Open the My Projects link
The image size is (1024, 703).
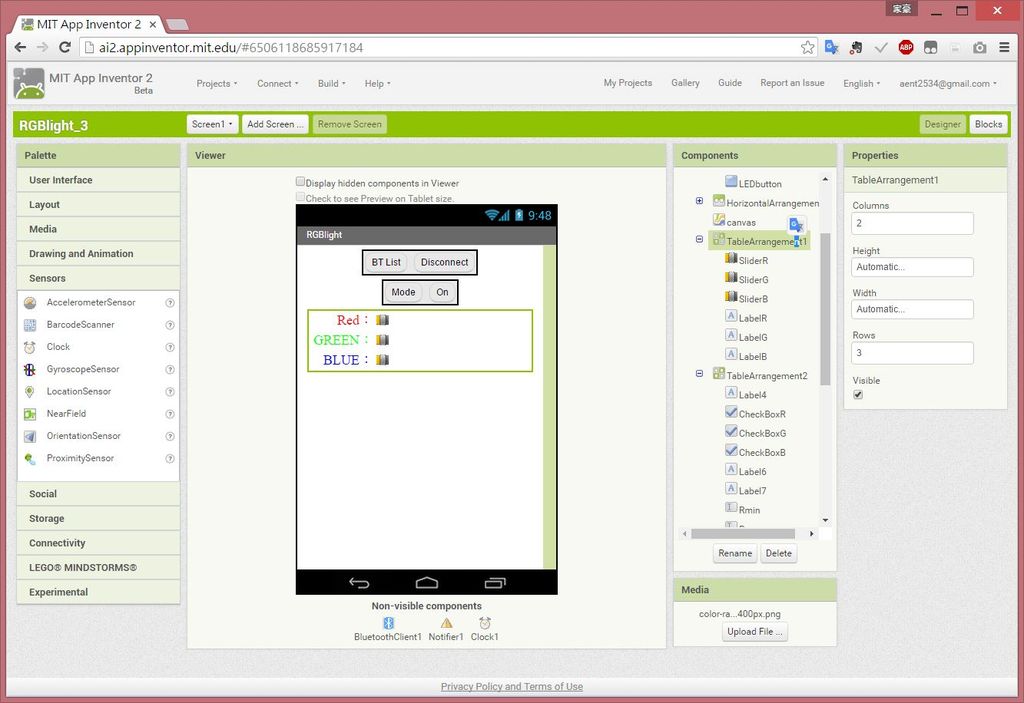pyautogui.click(x=628, y=83)
